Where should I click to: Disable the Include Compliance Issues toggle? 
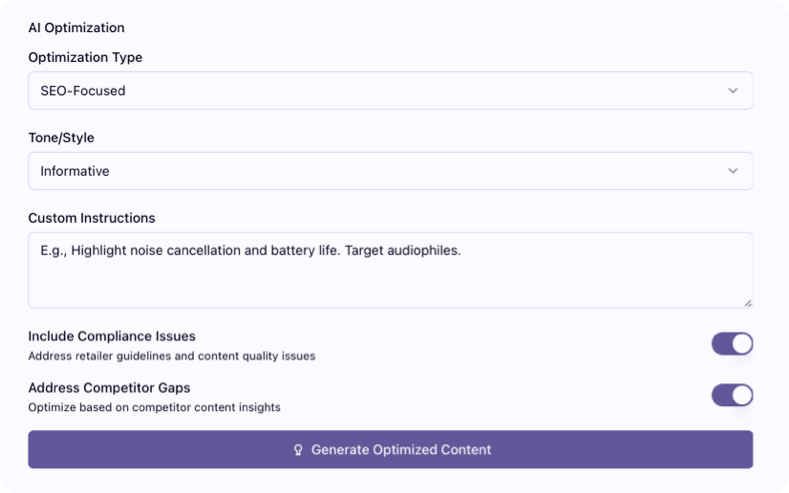click(732, 344)
